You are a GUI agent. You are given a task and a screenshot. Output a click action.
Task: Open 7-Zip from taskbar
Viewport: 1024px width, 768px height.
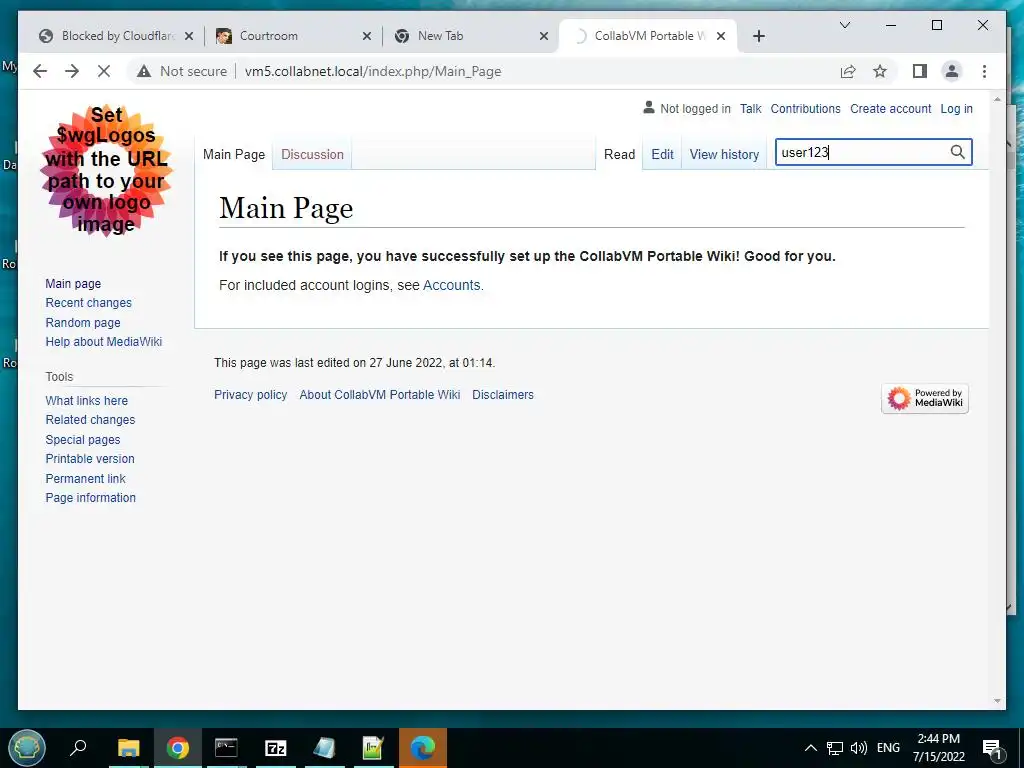tap(276, 748)
